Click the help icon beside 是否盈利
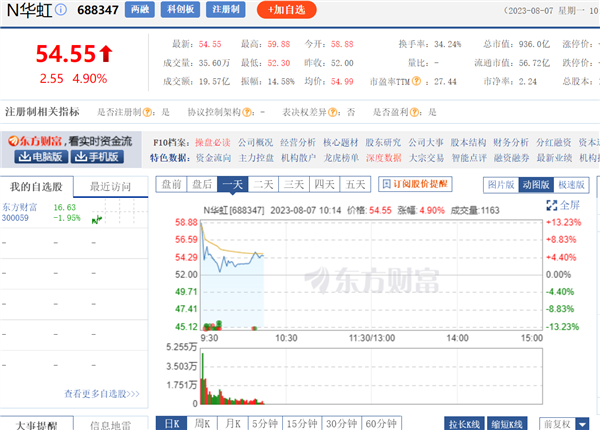This screenshot has height=430, width=600. [x=414, y=112]
